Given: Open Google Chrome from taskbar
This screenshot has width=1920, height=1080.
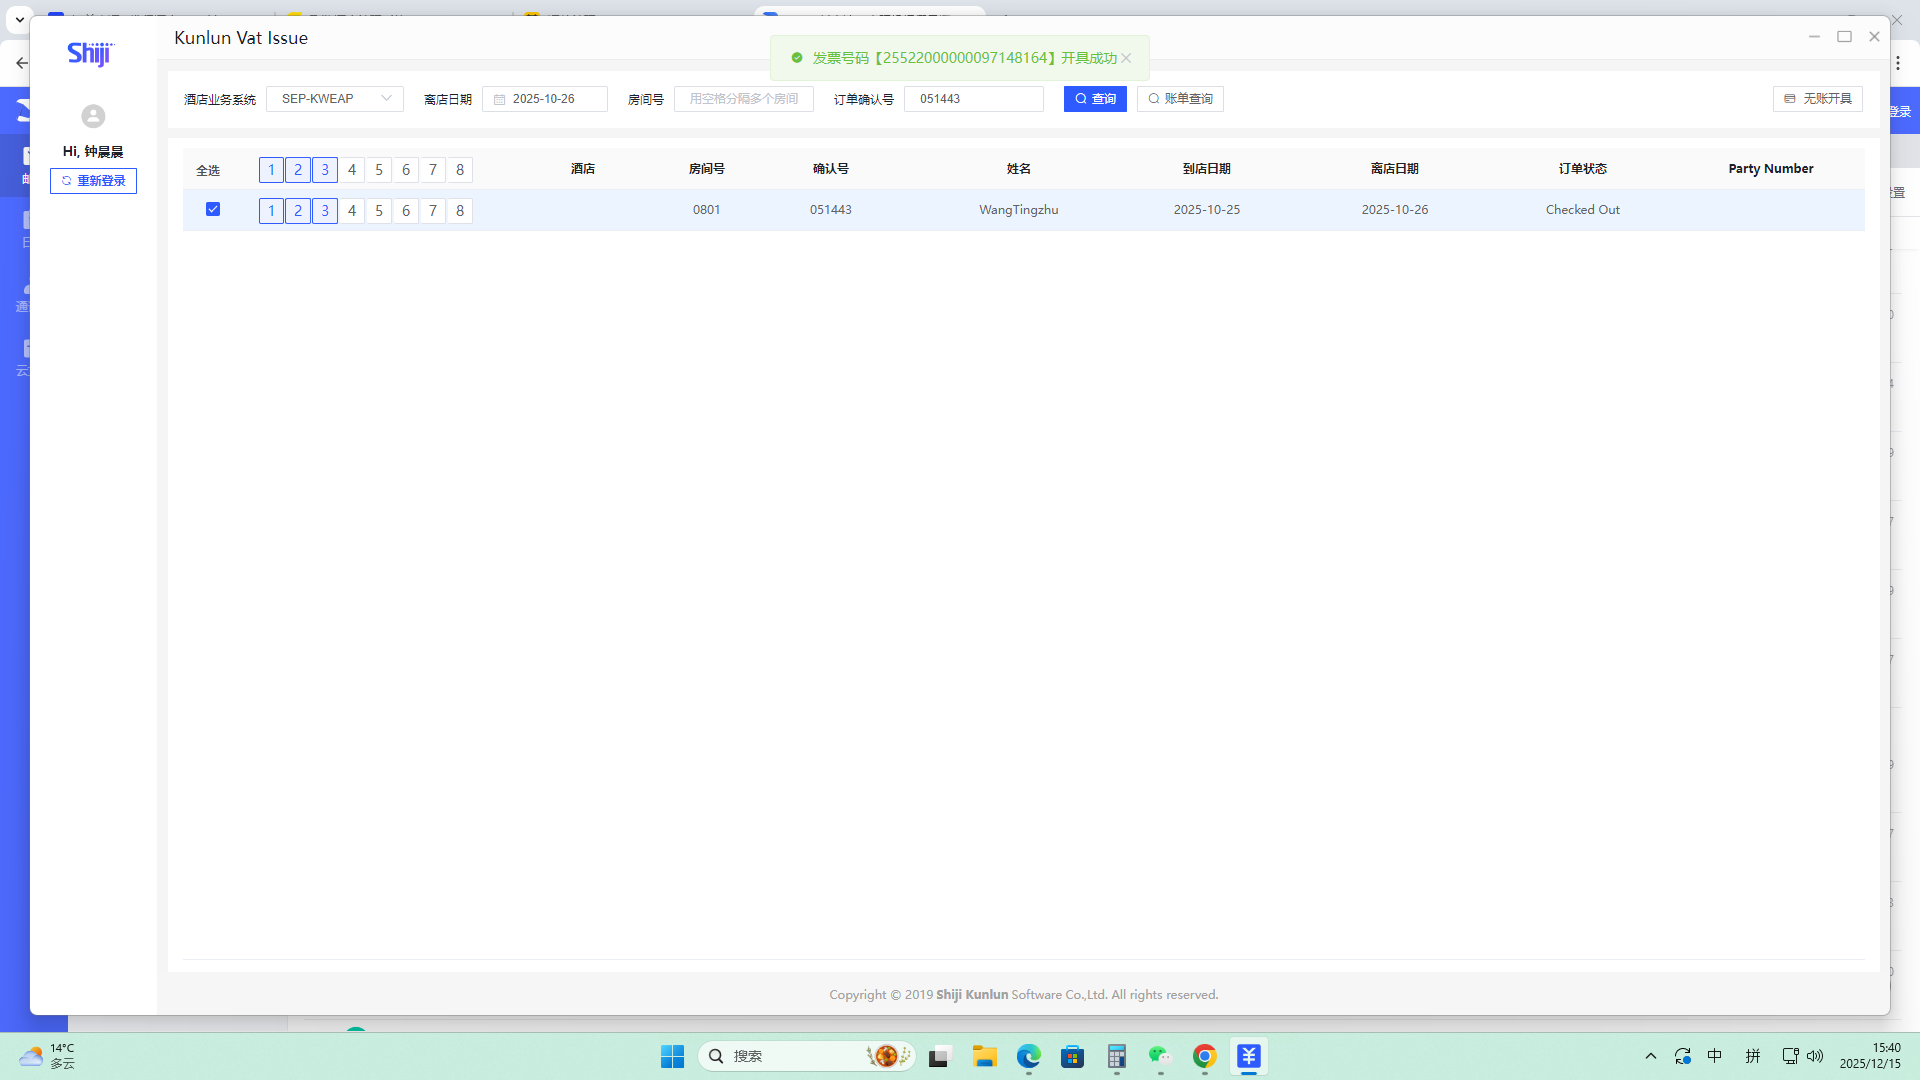Looking at the screenshot, I should 1204,1056.
